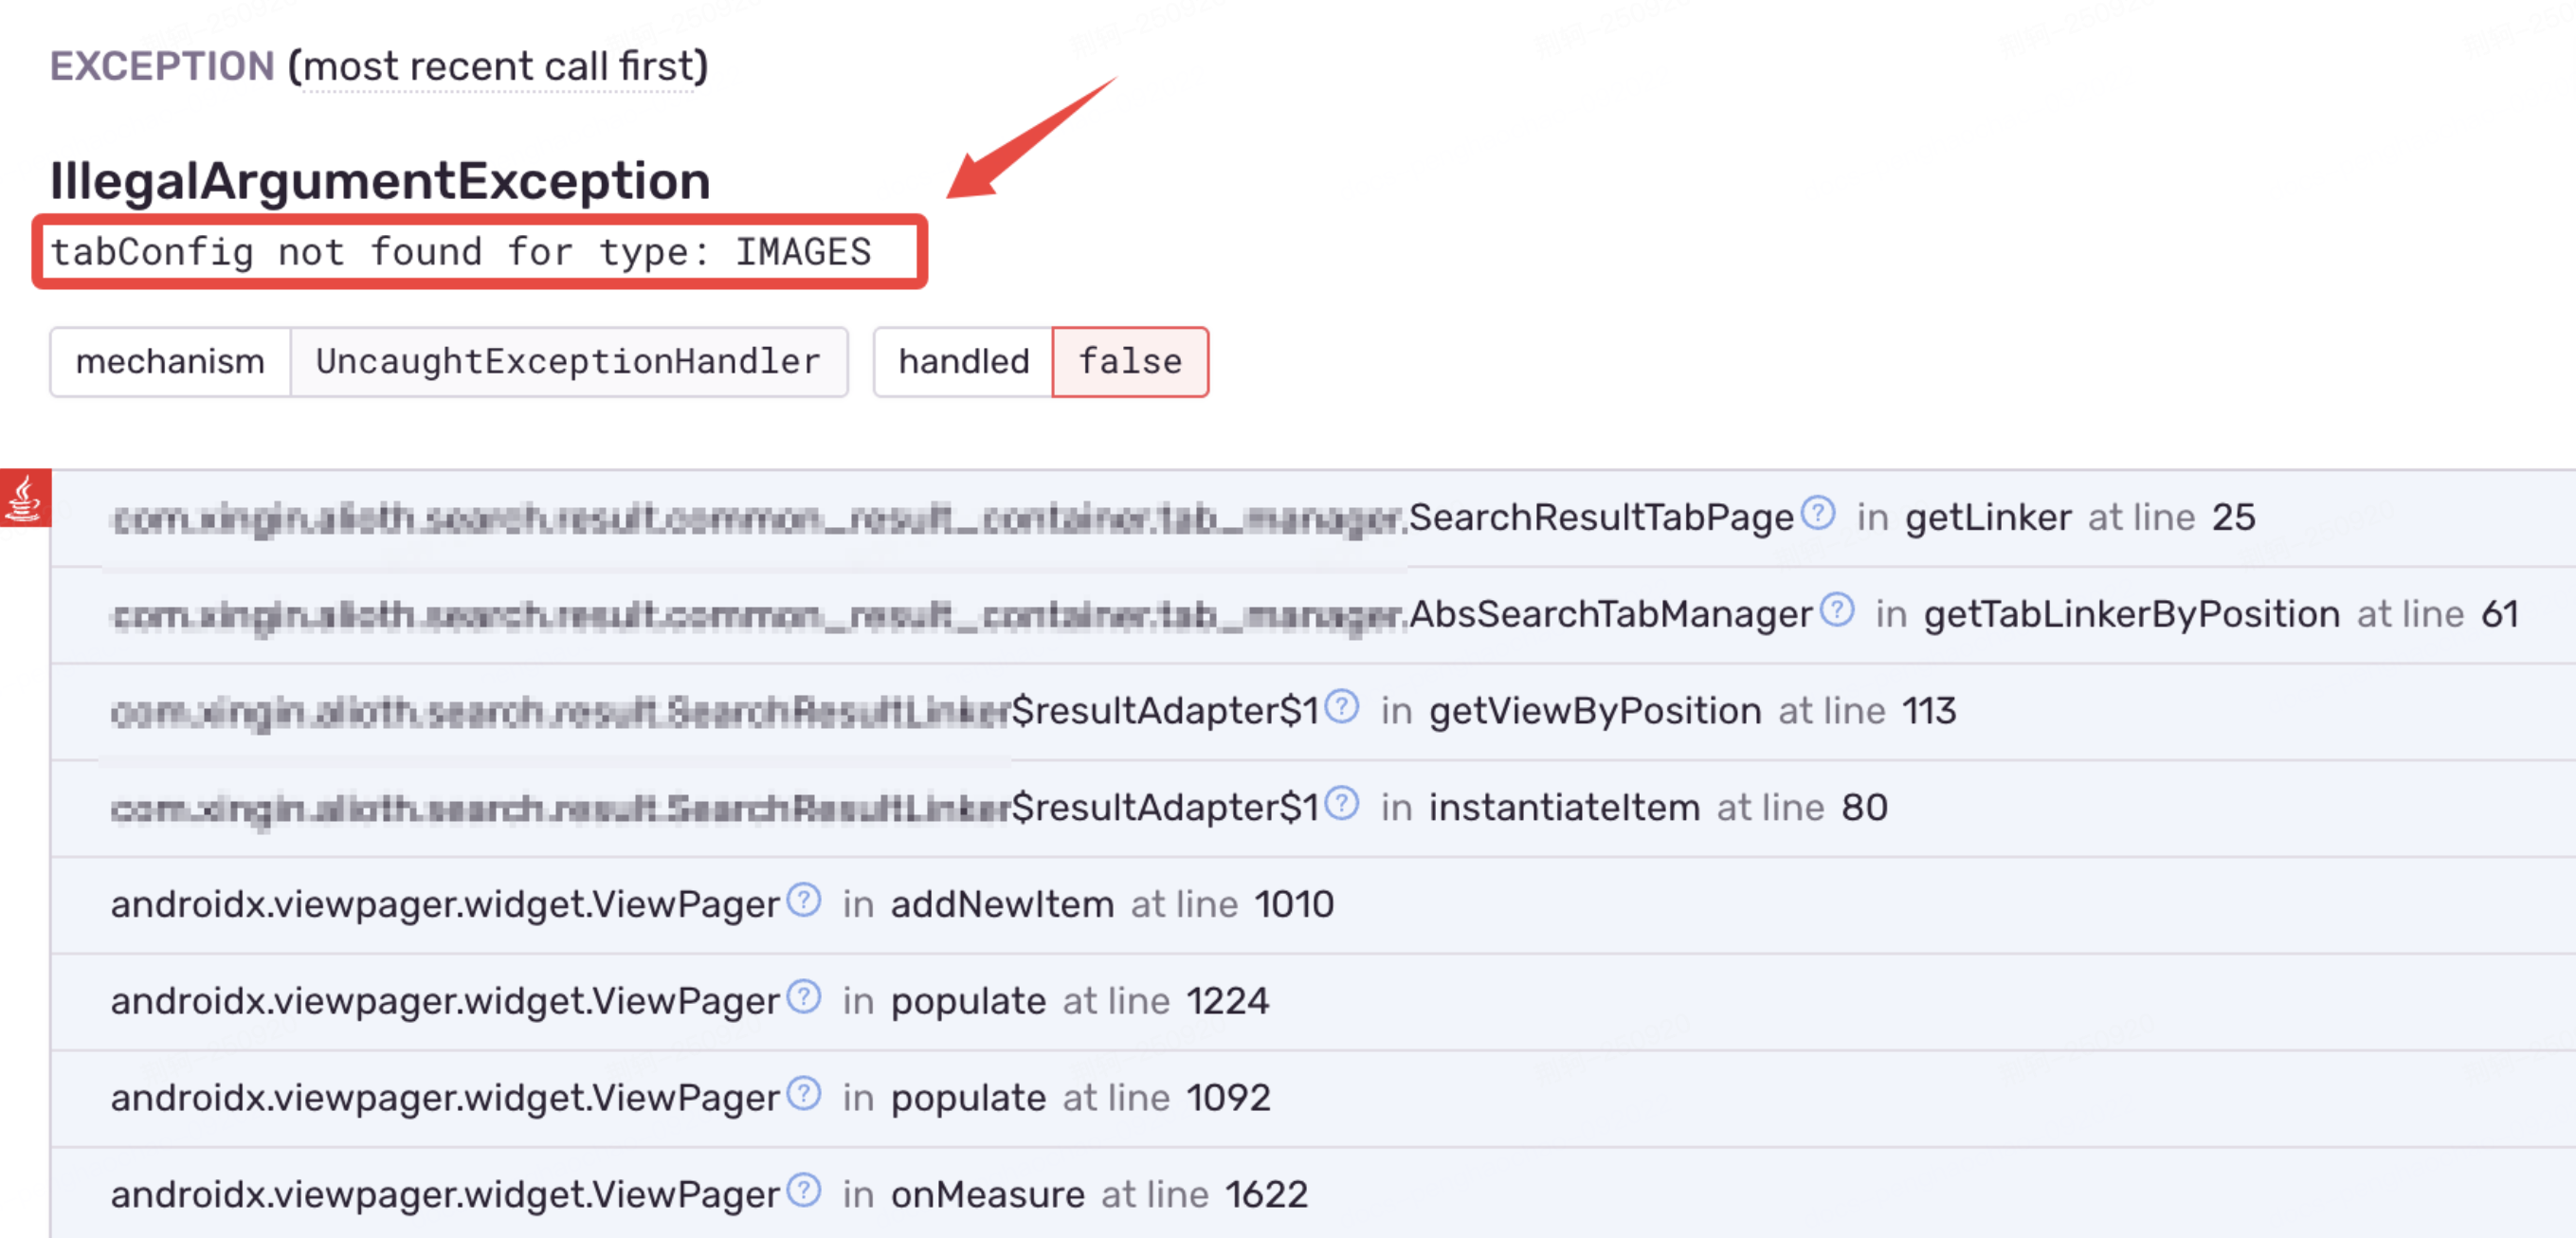Click the 'handled' label pill

963,362
